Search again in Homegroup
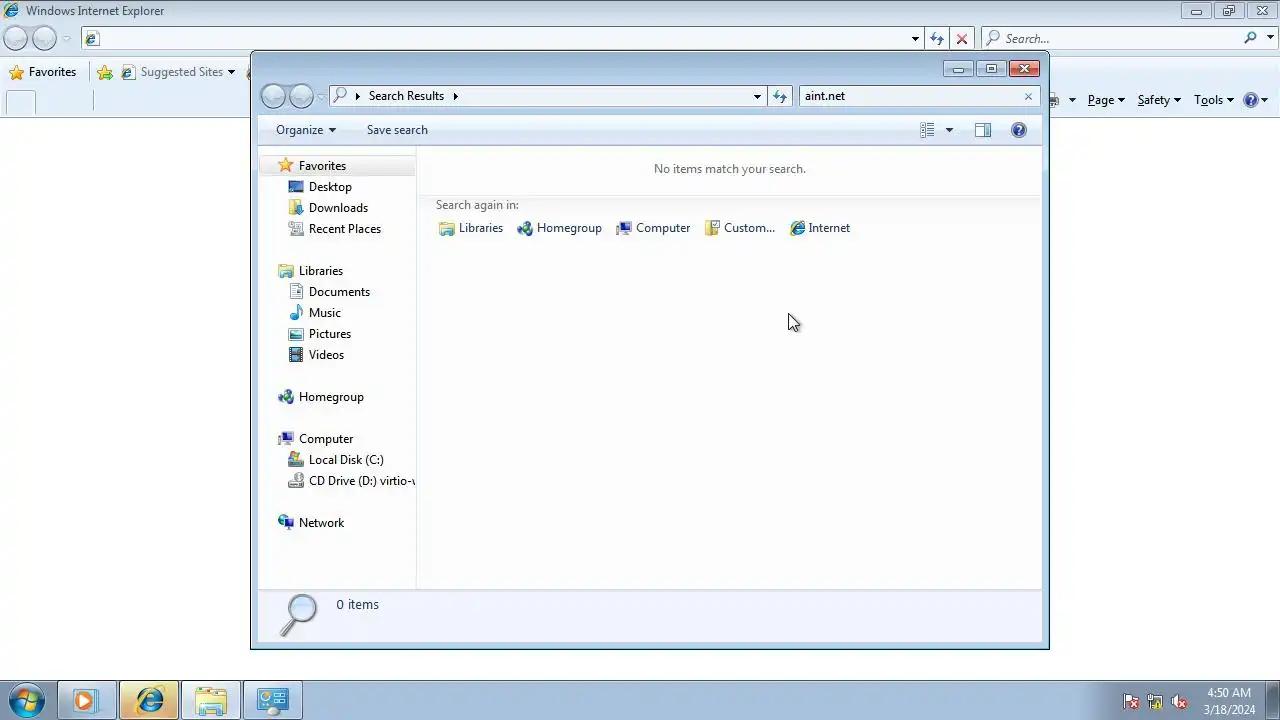The width and height of the screenshot is (1280, 720). (x=559, y=228)
